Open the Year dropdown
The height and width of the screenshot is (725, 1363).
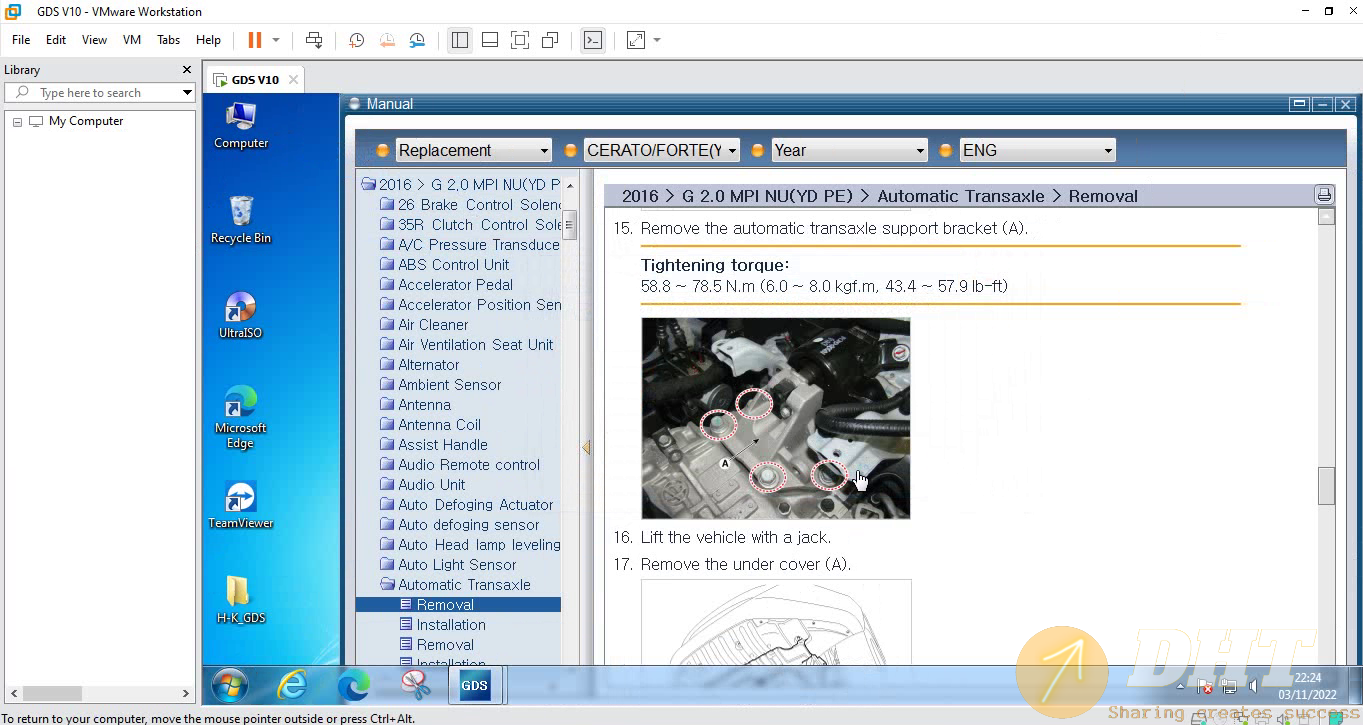click(849, 150)
